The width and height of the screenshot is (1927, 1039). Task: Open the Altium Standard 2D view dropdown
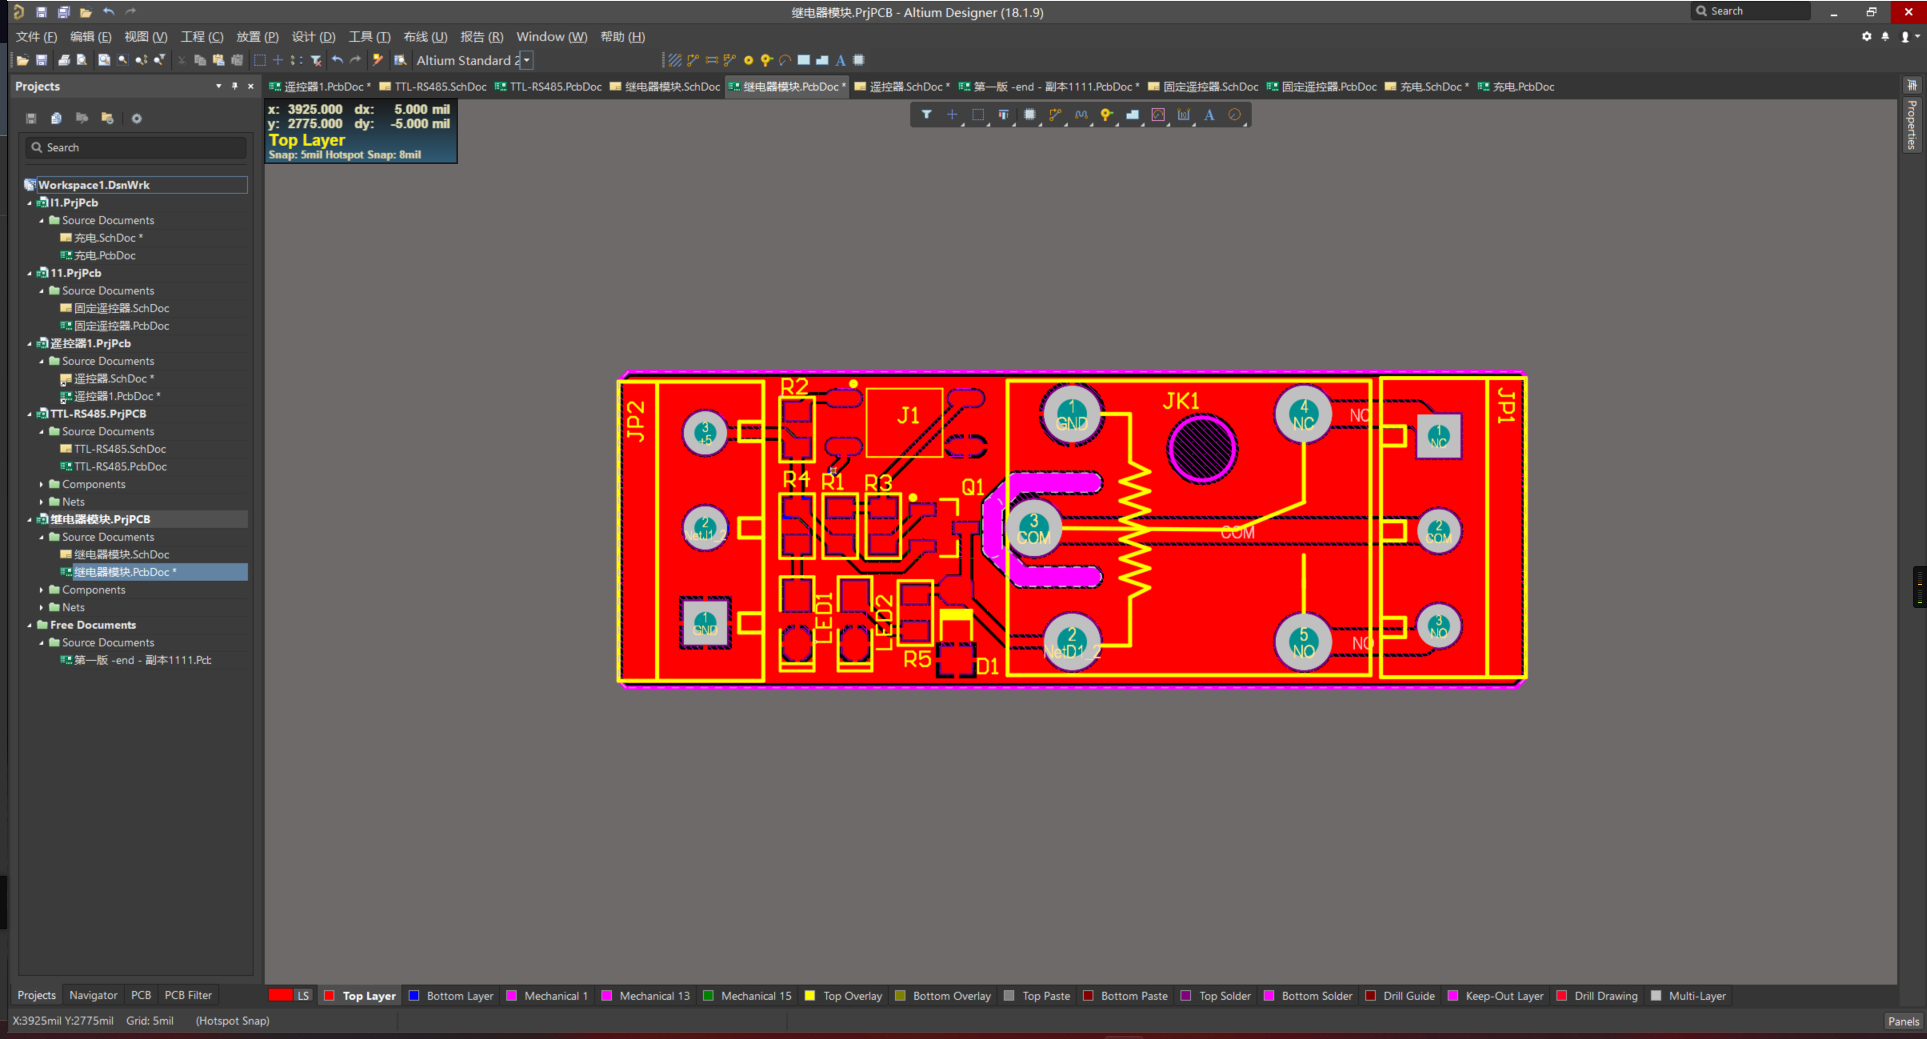tap(527, 61)
